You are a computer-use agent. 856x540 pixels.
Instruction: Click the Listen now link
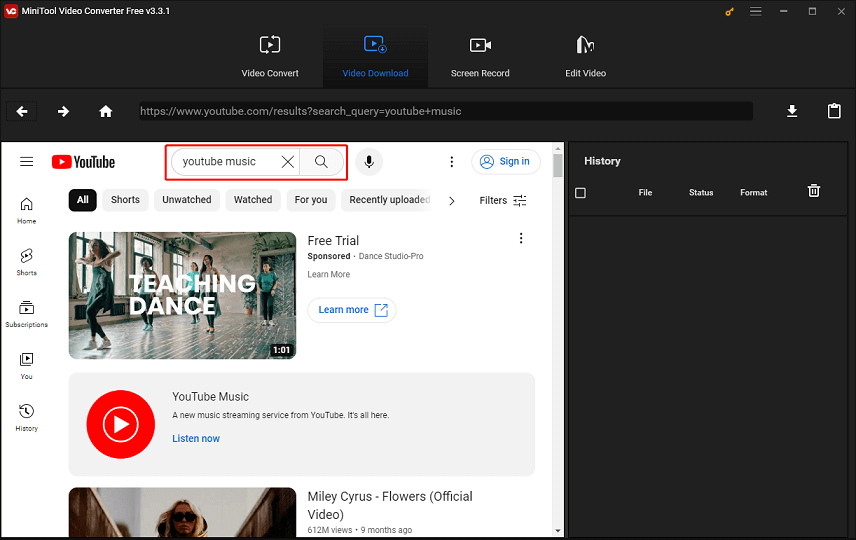click(x=196, y=438)
